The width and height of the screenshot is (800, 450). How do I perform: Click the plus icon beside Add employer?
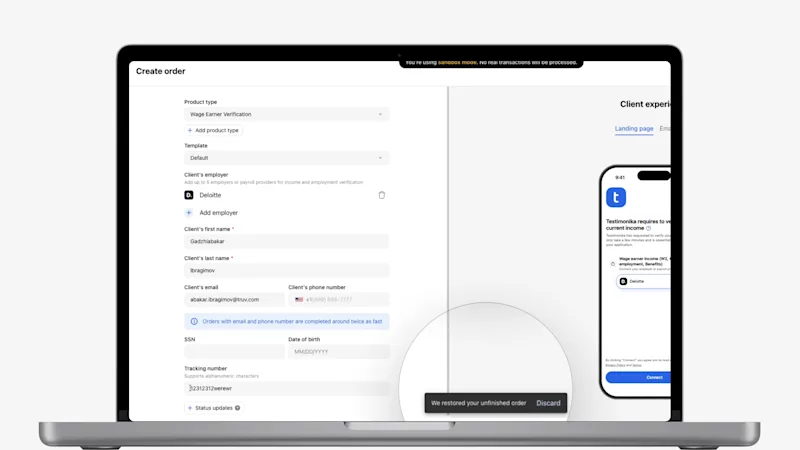point(189,213)
